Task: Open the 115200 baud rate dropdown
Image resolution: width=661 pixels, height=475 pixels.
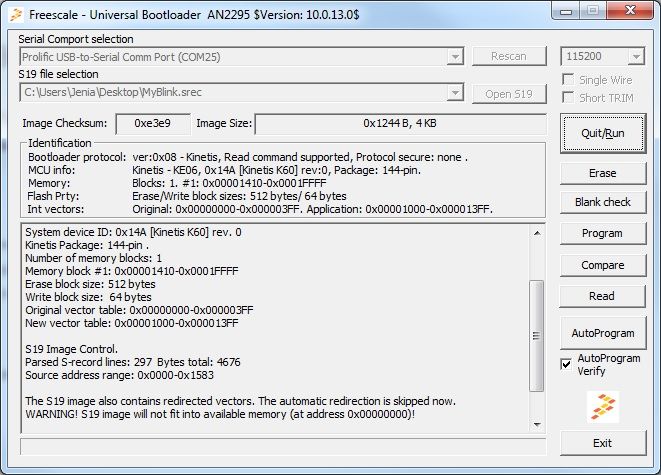Action: click(636, 56)
